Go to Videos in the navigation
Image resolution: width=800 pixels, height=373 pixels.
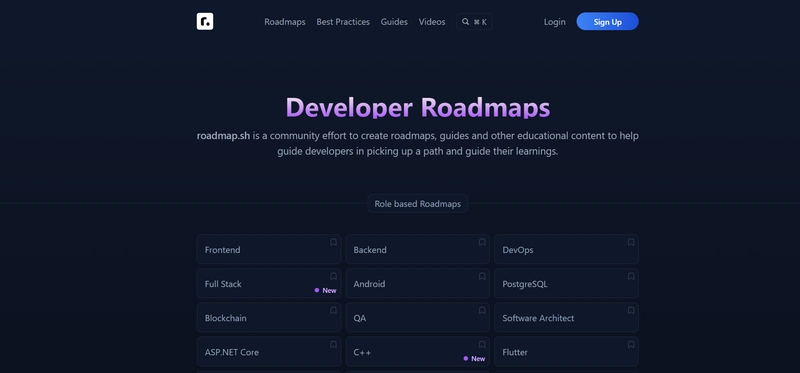pos(432,22)
